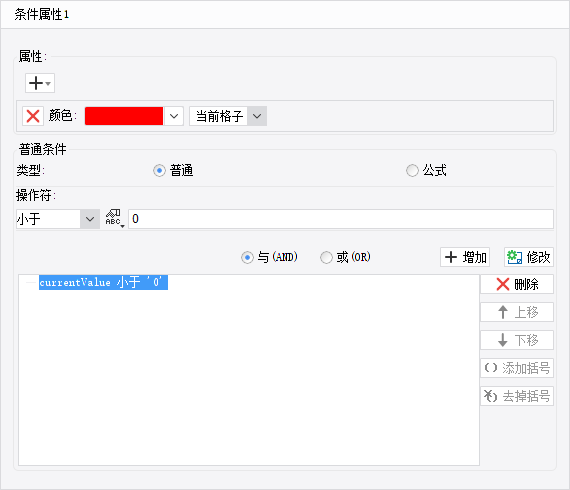570x490 pixels.
Task: Click the value input field containing 0
Action: point(341,219)
